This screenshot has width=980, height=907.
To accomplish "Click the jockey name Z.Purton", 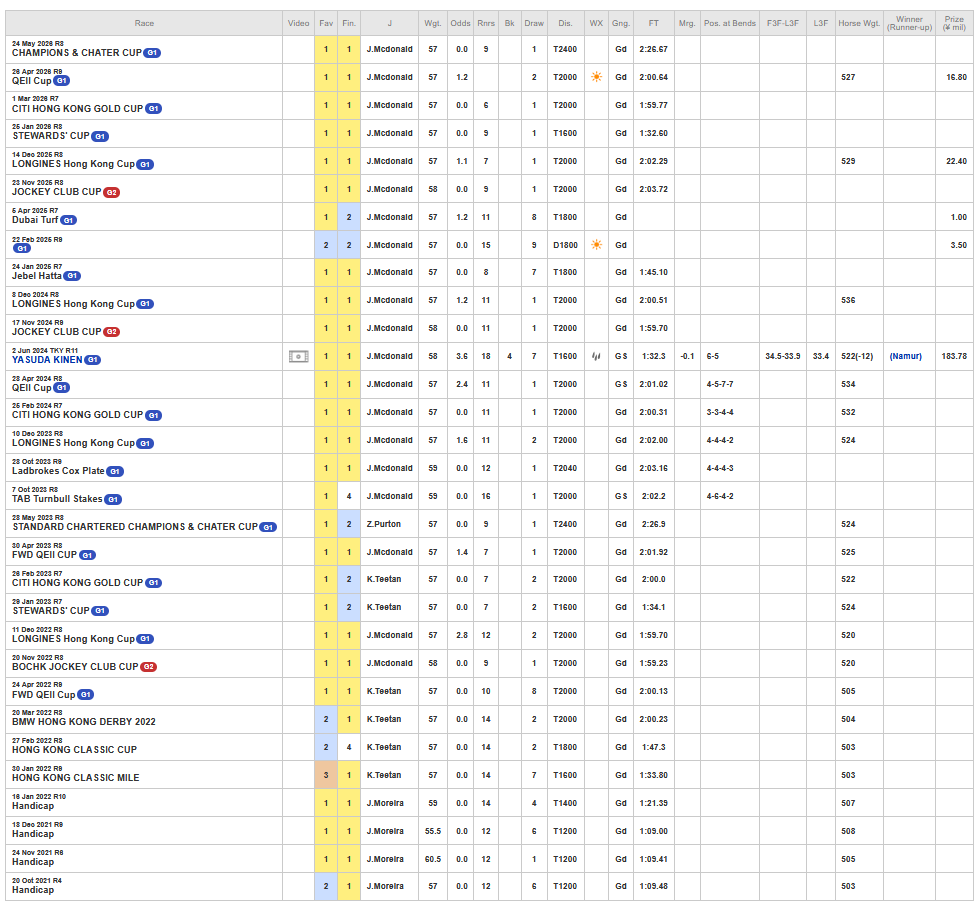I will [384, 524].
